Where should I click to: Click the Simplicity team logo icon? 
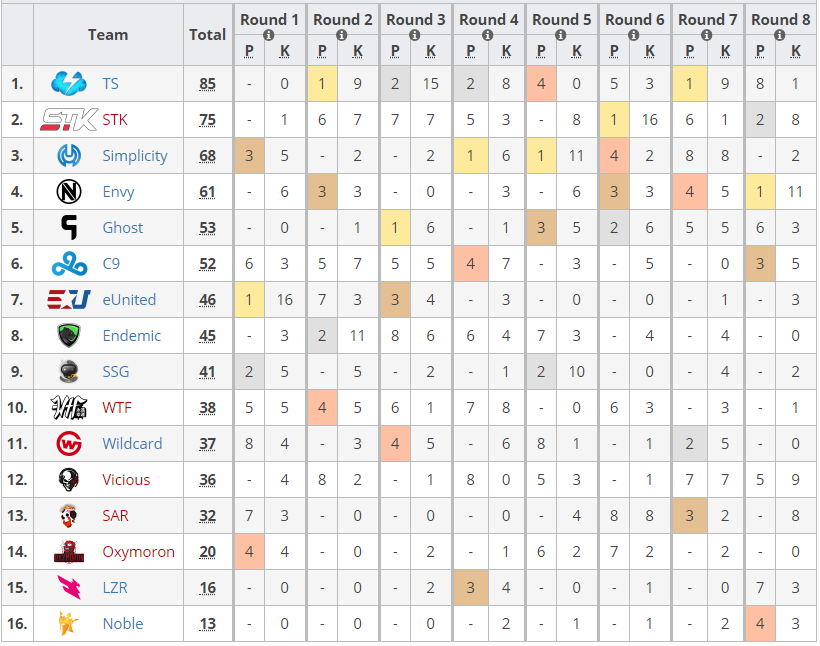click(x=70, y=156)
